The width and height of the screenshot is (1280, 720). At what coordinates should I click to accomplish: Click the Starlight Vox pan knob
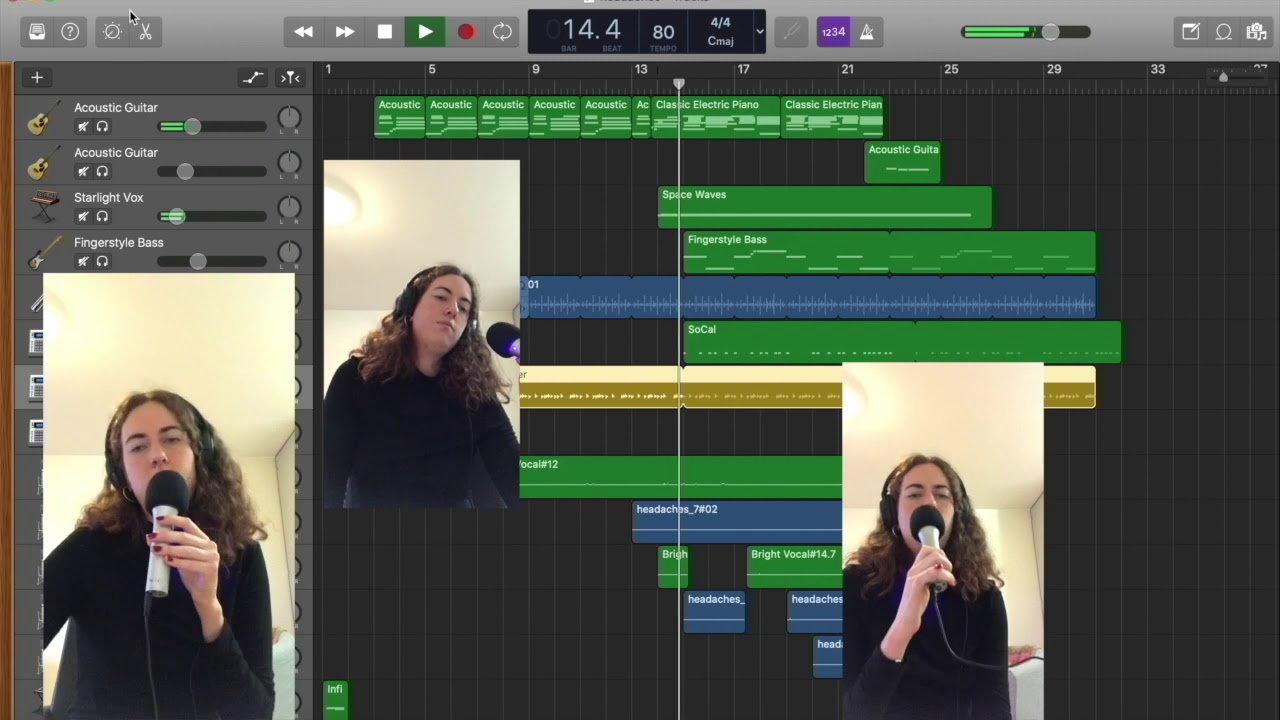pos(289,208)
